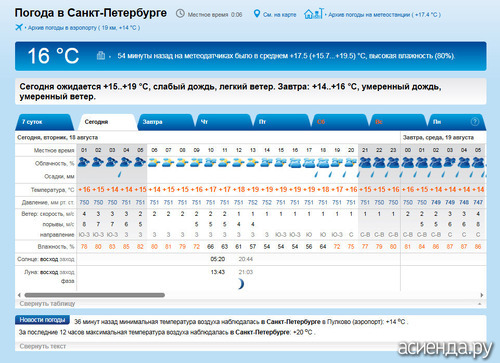This screenshot has height=363, width=500.
Task: Click the sensor icon in blue temperature banner
Action: pyautogui.click(x=101, y=56)
